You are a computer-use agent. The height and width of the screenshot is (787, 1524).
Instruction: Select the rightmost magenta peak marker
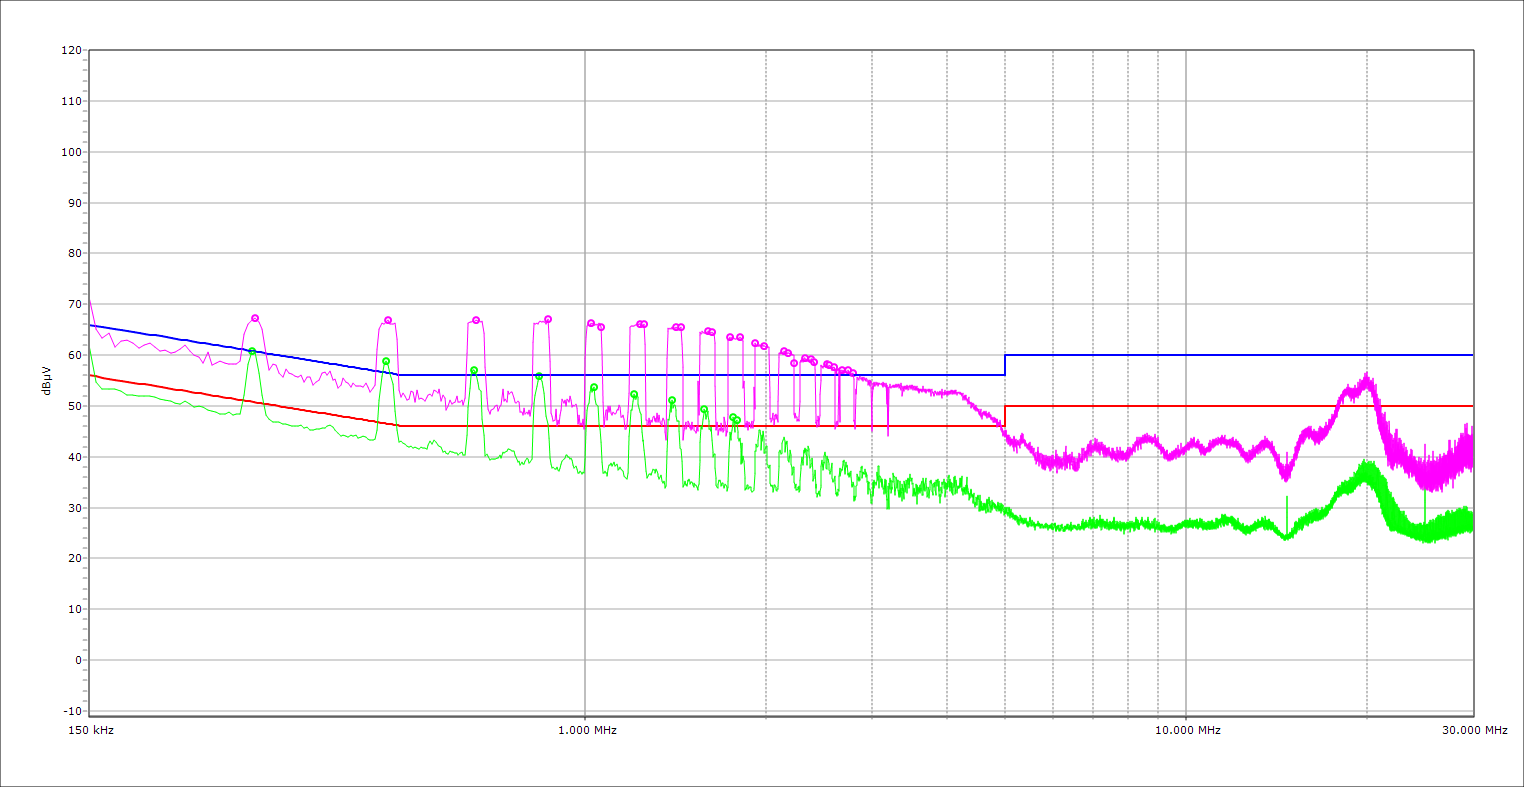[x=853, y=373]
